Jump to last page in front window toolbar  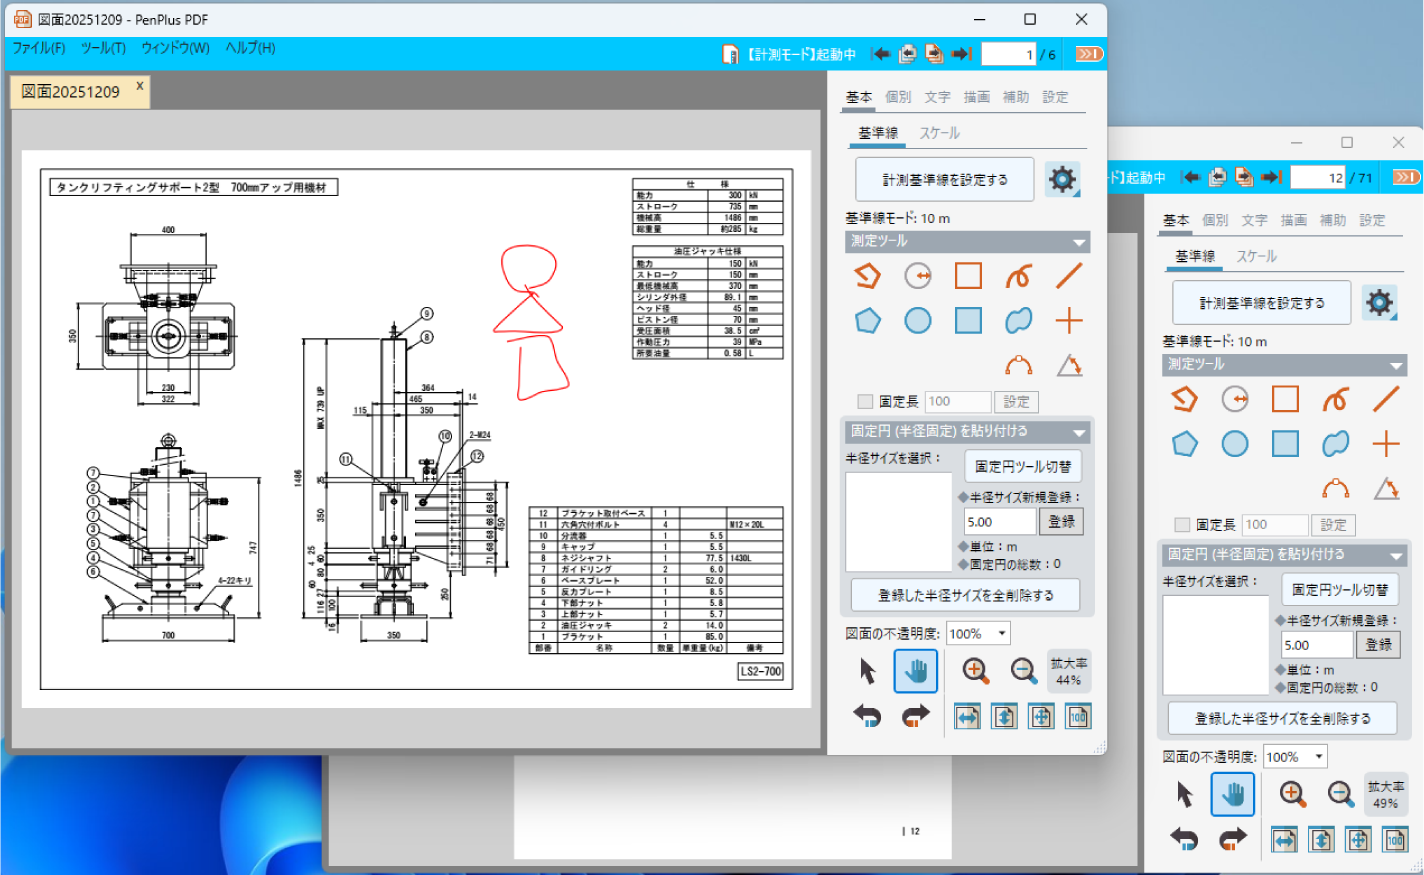pos(961,54)
